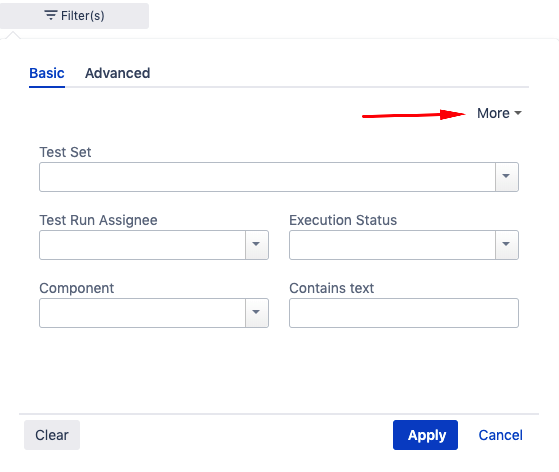Expand Test Run Assignee dropdown arrow
Viewport: 559px width, 472px height.
coord(257,245)
